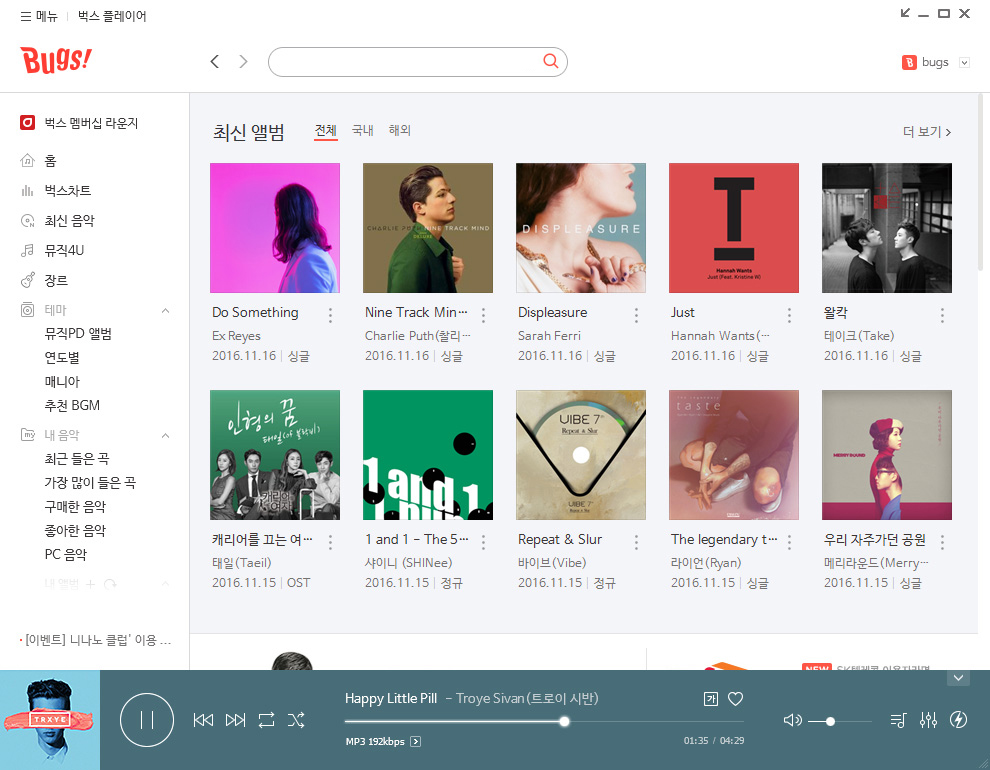Open more options for Just album
The image size is (990, 770).
click(x=789, y=315)
